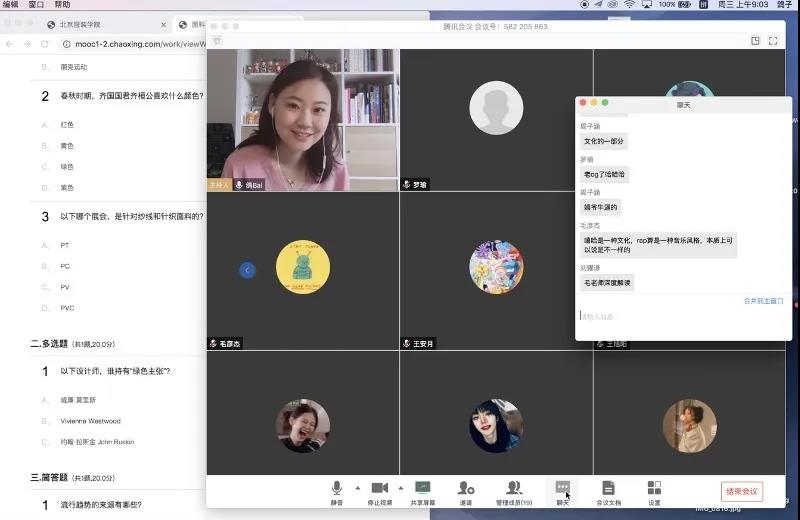The image size is (800, 520).
Task: Start sharing with the 共享屏幕 icon
Action: (x=422, y=488)
